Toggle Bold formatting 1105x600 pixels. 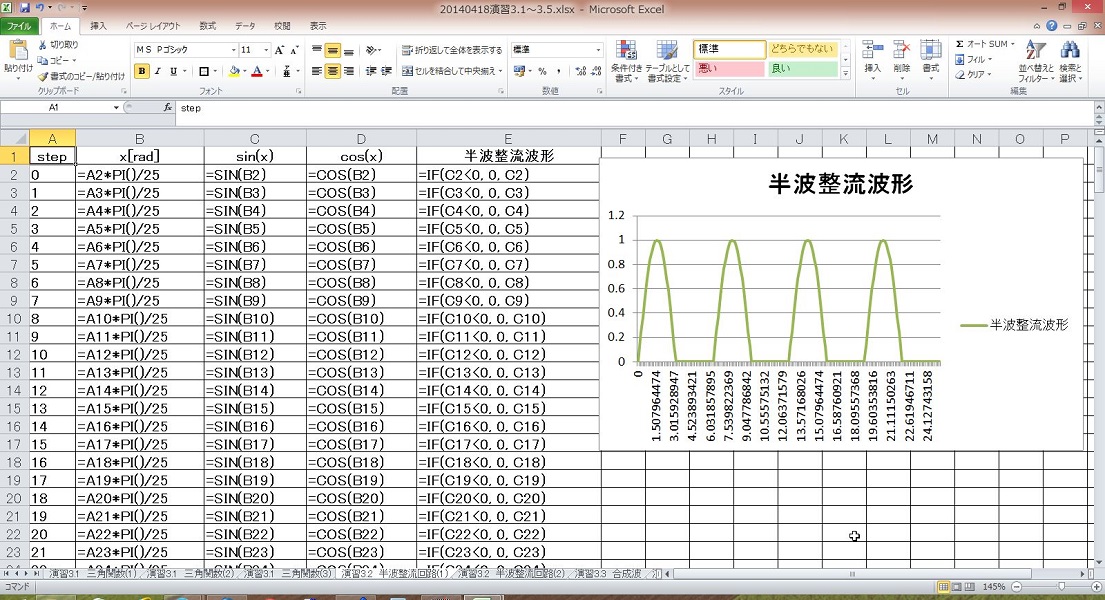[x=142, y=71]
